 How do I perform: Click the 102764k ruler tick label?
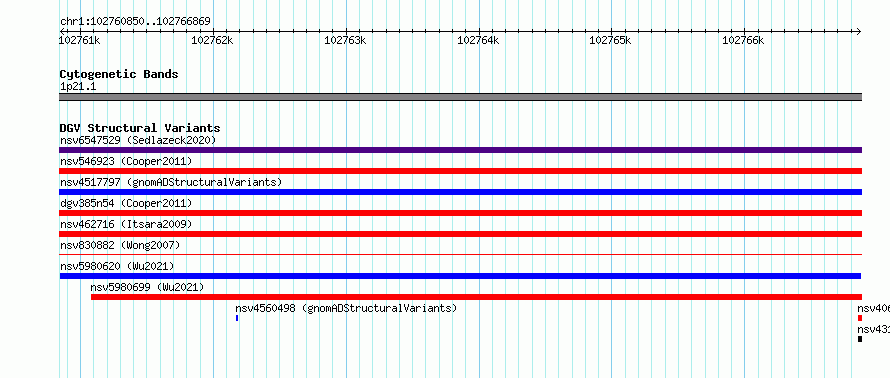(x=478, y=40)
